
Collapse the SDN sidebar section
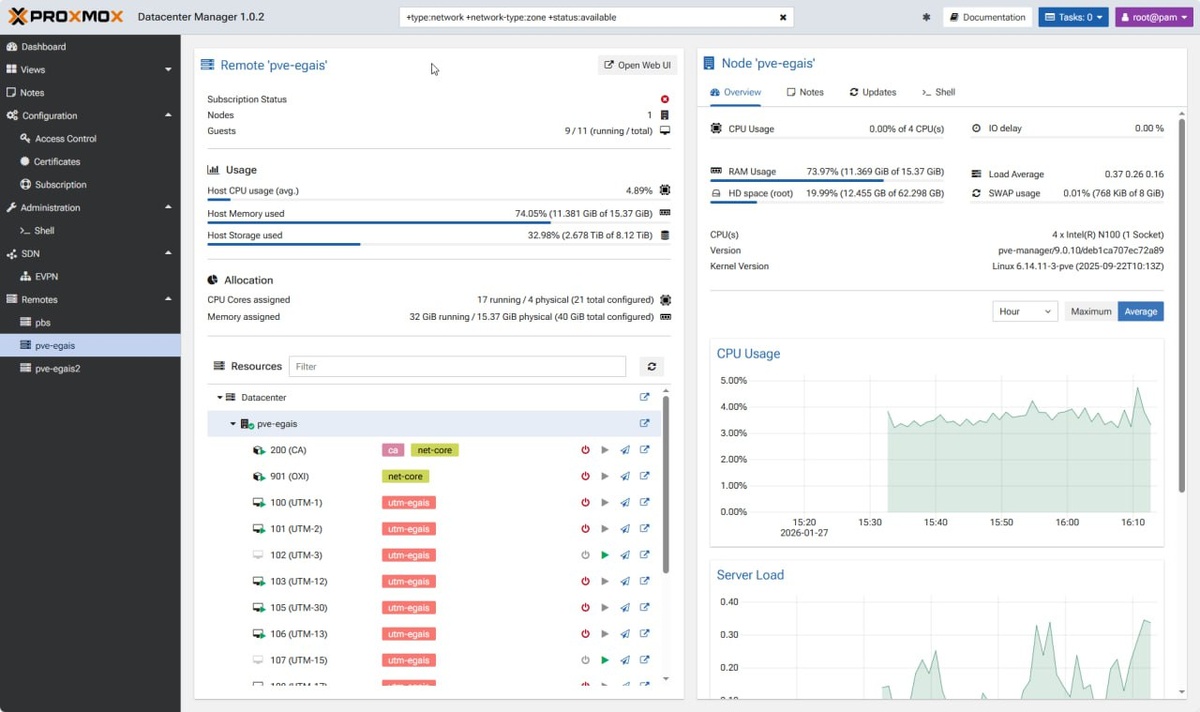pyautogui.click(x=168, y=254)
